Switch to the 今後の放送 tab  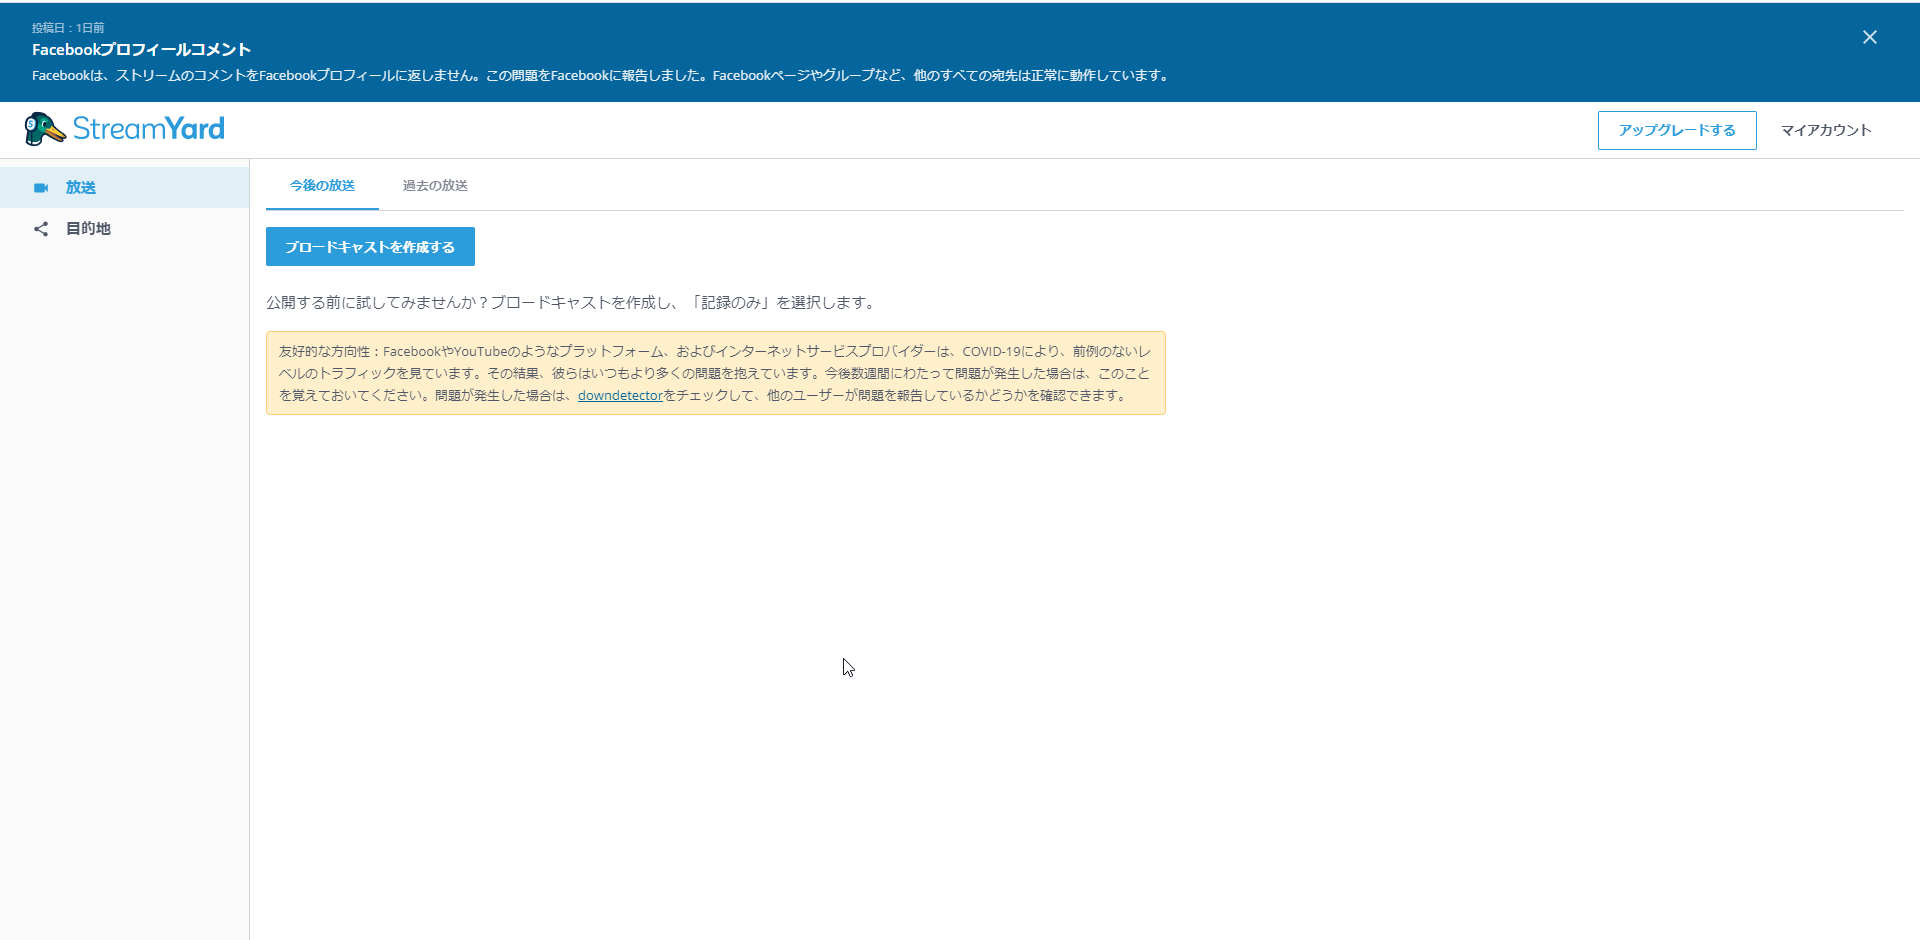tap(322, 186)
